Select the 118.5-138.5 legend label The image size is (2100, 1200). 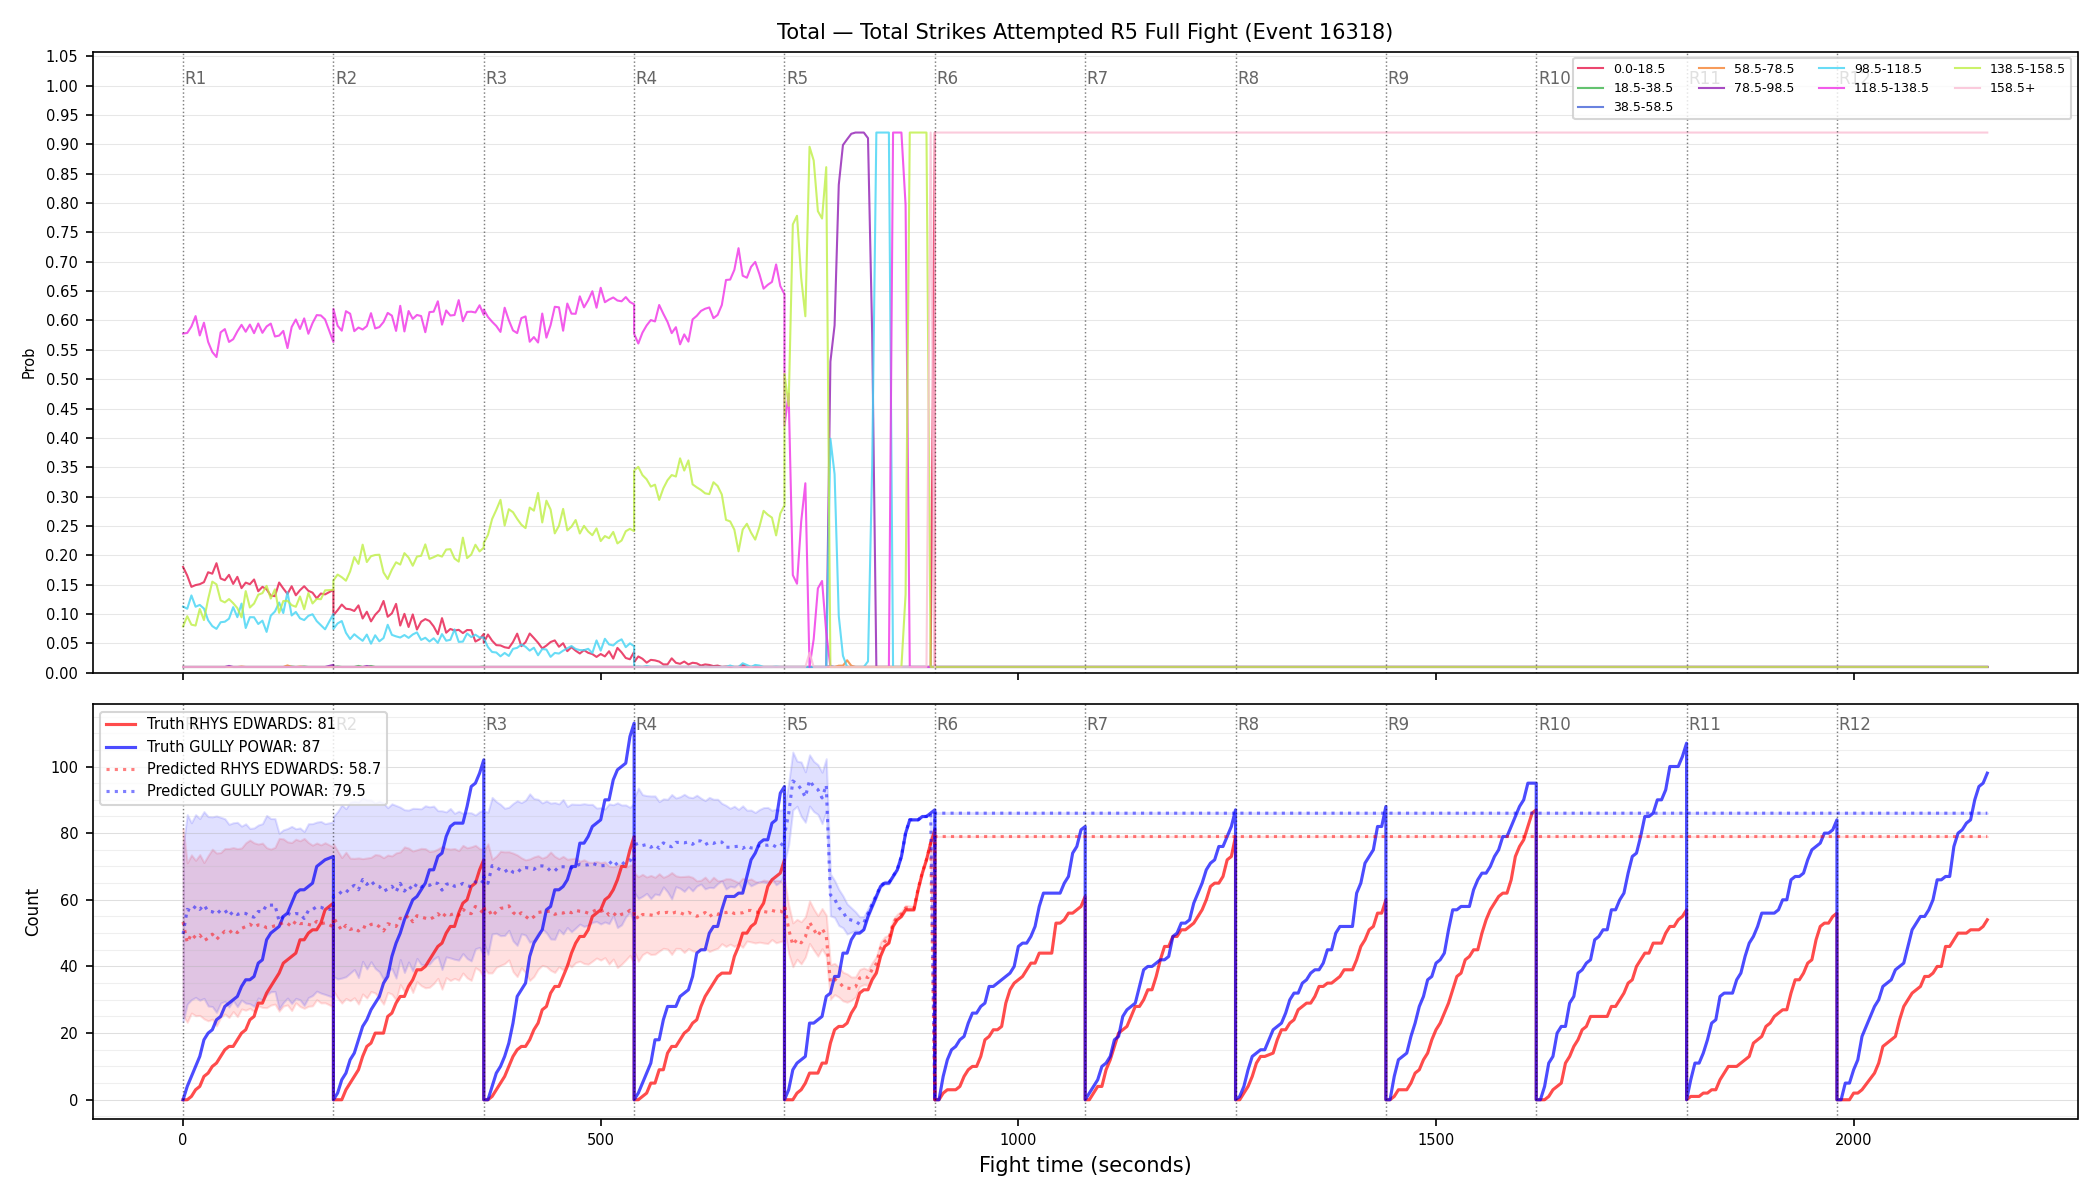pos(1891,88)
